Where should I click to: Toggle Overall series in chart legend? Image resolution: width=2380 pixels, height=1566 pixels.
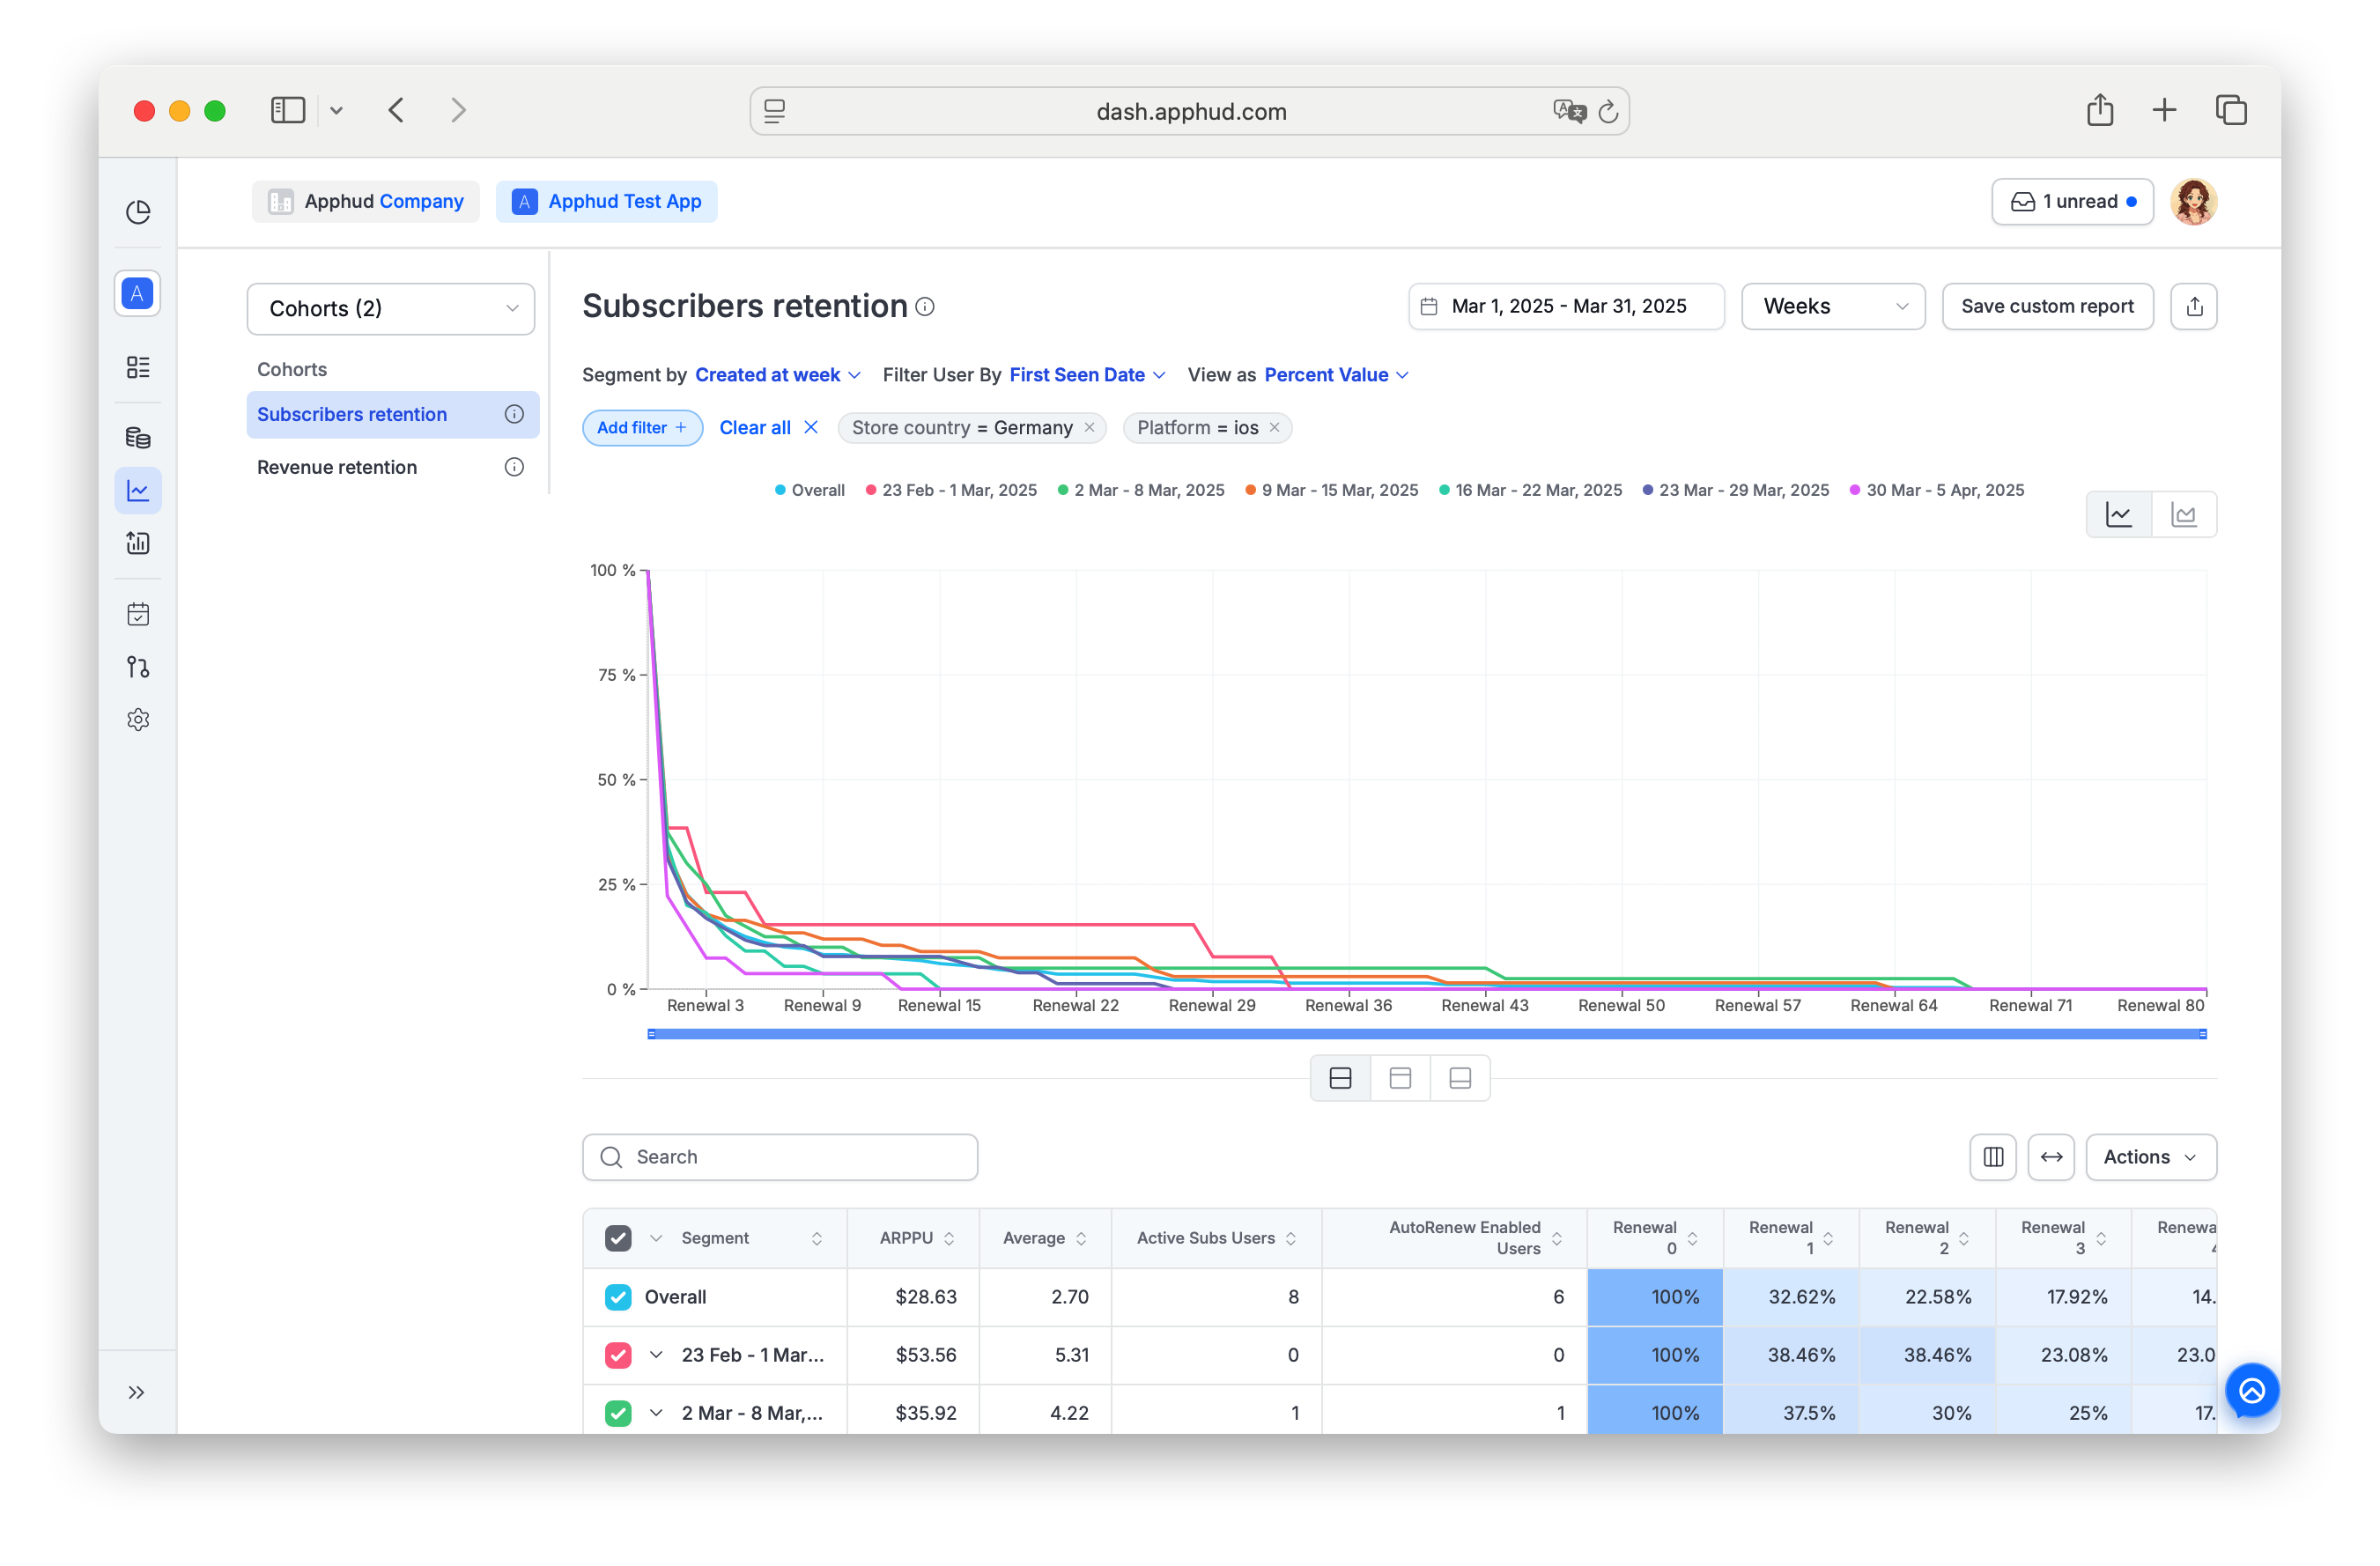pyautogui.click(x=810, y=490)
